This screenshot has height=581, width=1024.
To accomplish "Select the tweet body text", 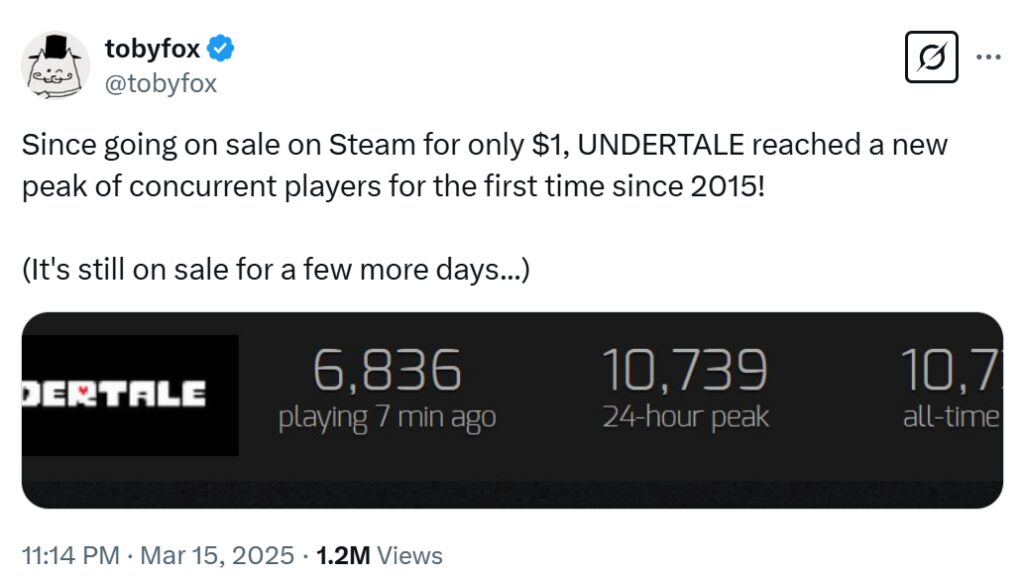I will [x=400, y=165].
